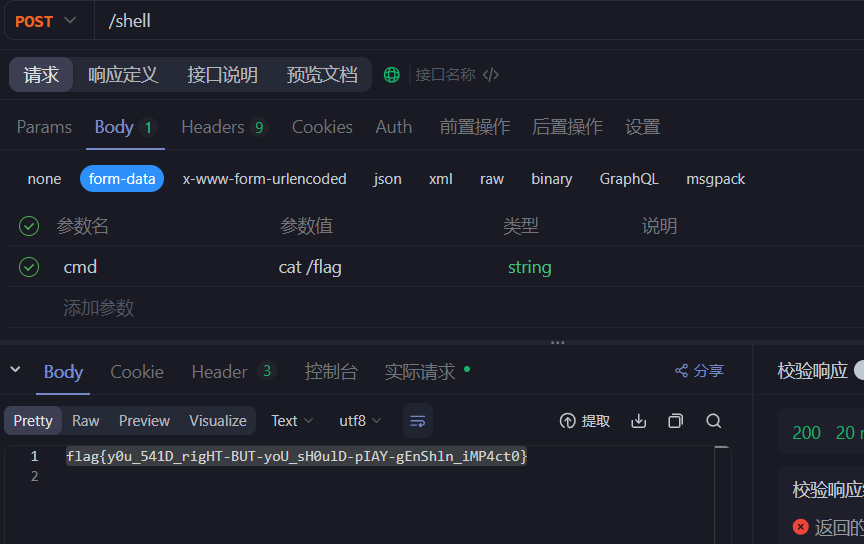Open the Headers 9 tab

click(x=223, y=127)
